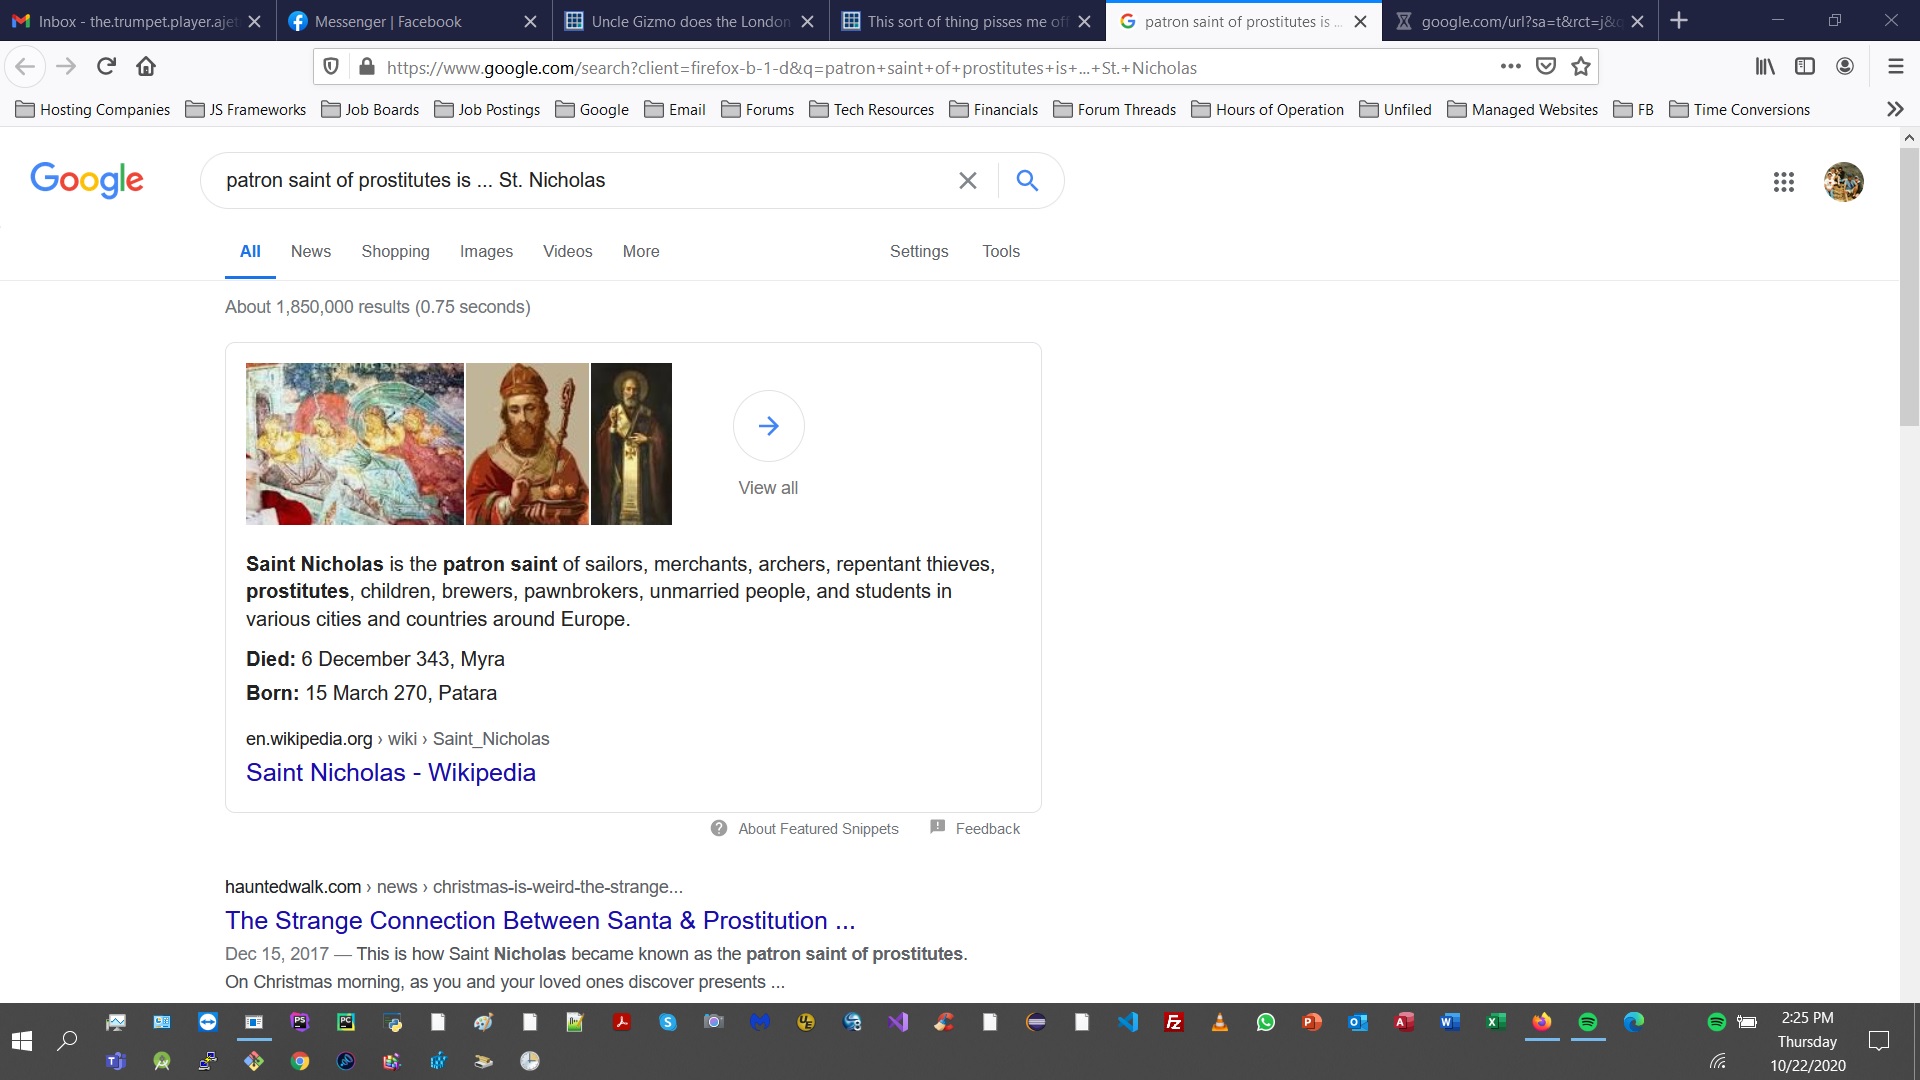Open the Hours of Operation bookmark folder

[1268, 110]
